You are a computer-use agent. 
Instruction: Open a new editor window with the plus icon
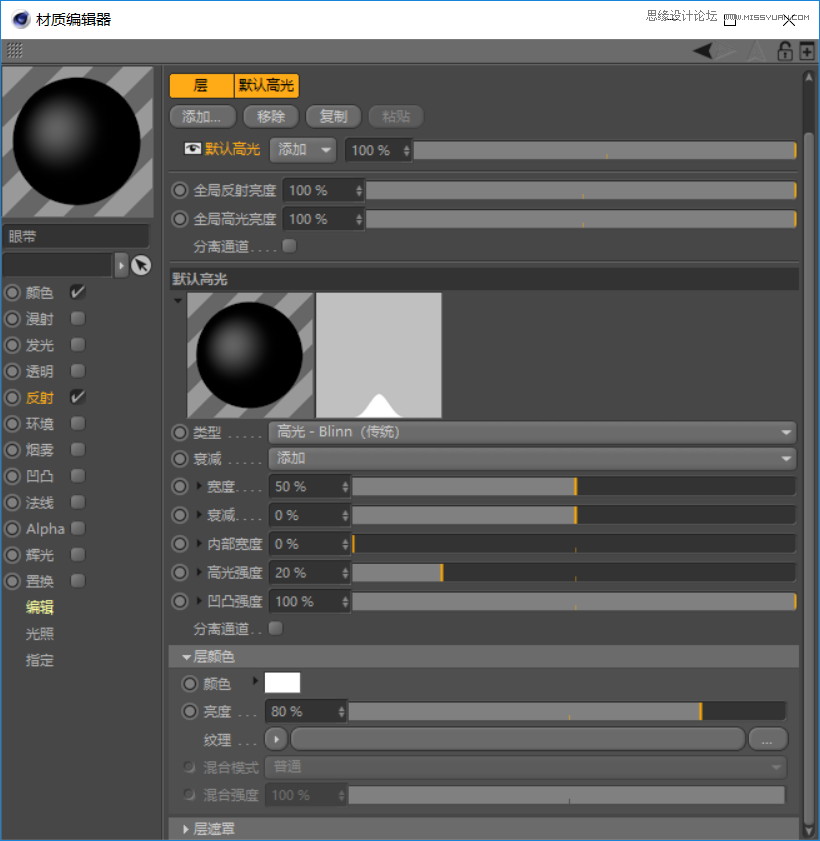808,52
